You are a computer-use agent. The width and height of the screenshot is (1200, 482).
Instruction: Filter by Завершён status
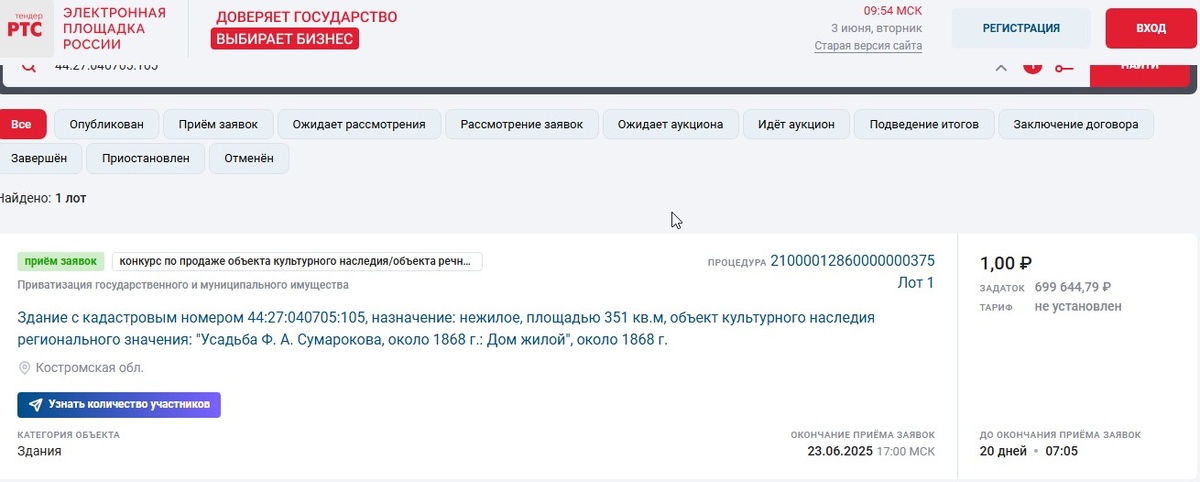click(39, 158)
